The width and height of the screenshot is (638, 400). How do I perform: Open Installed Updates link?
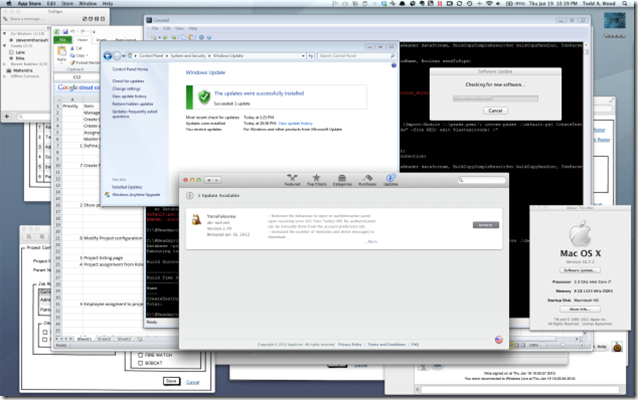click(x=127, y=187)
